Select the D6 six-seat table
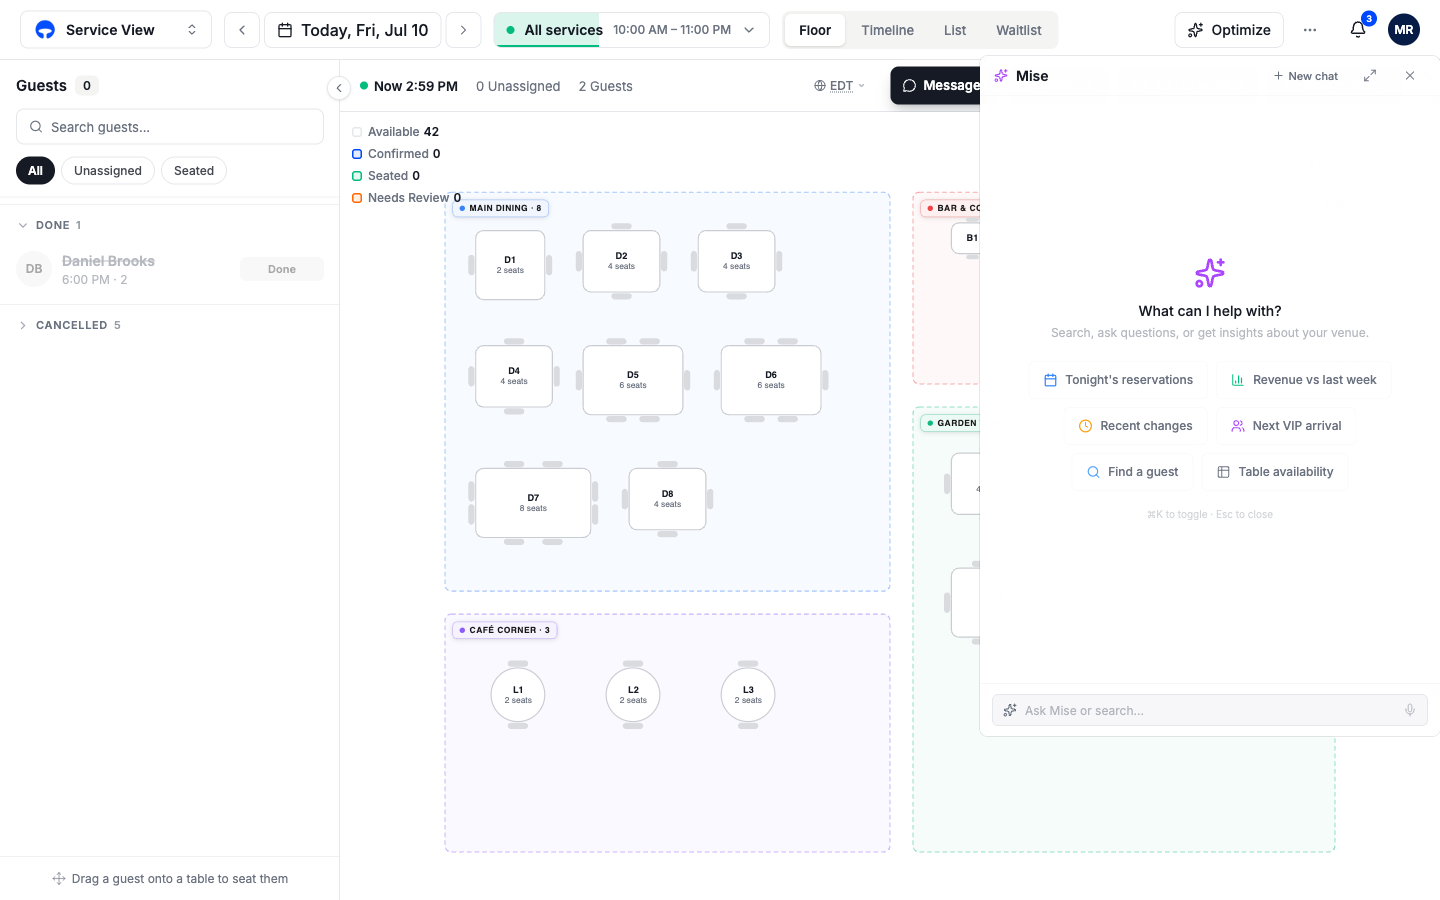The height and width of the screenshot is (900, 1440). coord(771,380)
